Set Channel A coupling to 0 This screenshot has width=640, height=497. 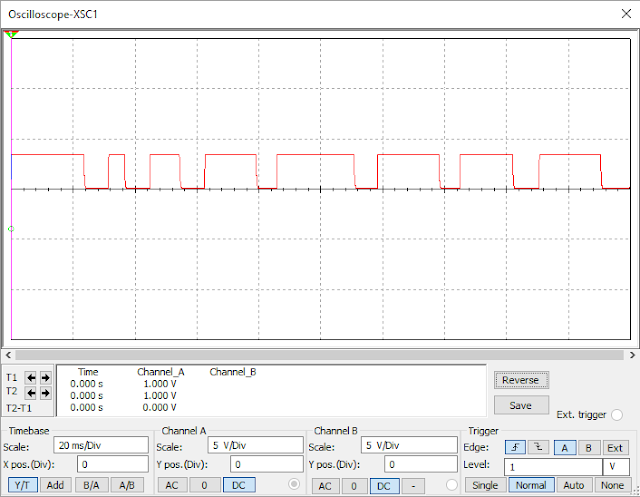click(x=204, y=485)
